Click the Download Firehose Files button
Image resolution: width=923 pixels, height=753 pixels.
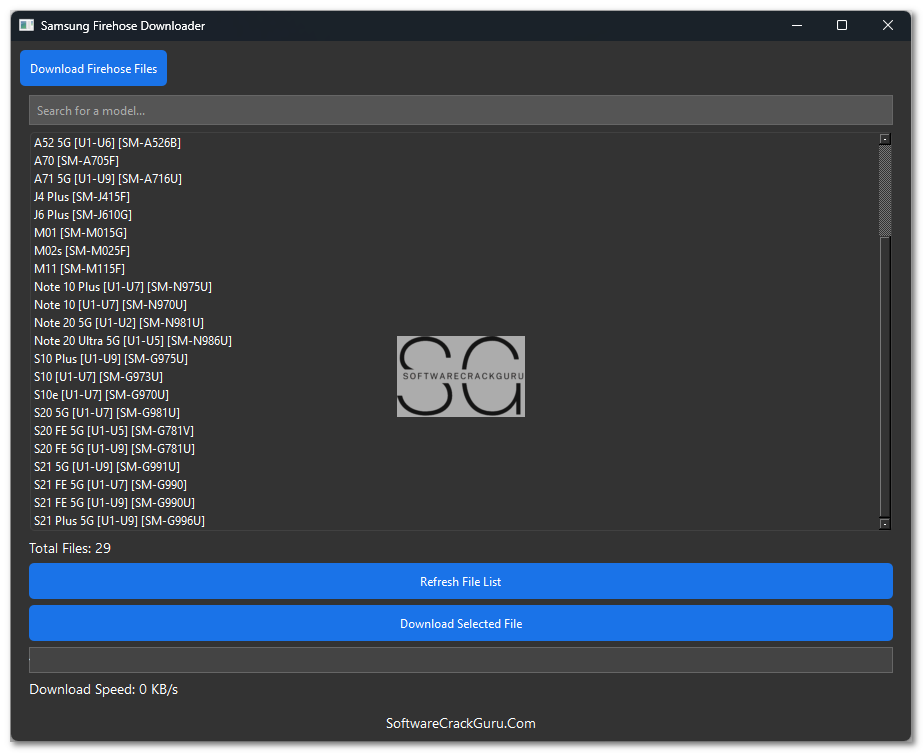coord(93,68)
